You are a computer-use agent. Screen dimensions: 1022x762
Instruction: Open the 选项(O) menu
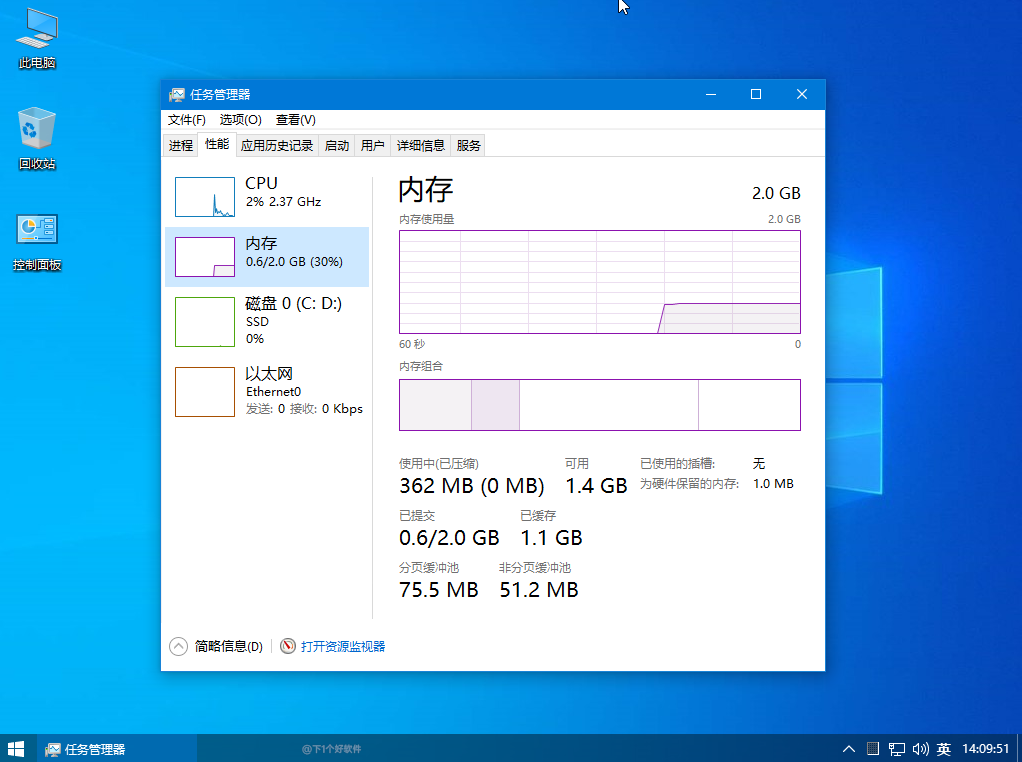pos(240,119)
